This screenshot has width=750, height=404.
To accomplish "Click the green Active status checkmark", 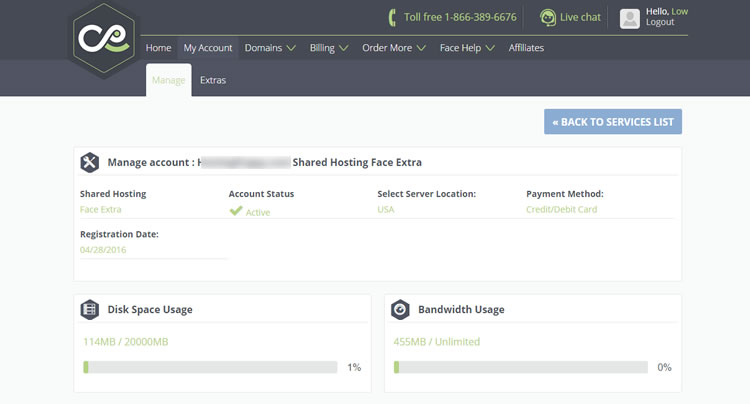I will click(236, 211).
